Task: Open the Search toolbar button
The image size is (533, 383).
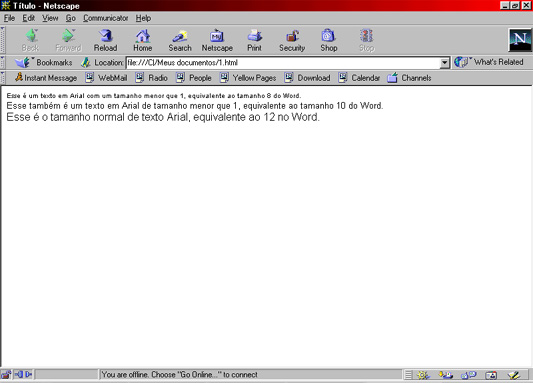Action: coord(180,40)
